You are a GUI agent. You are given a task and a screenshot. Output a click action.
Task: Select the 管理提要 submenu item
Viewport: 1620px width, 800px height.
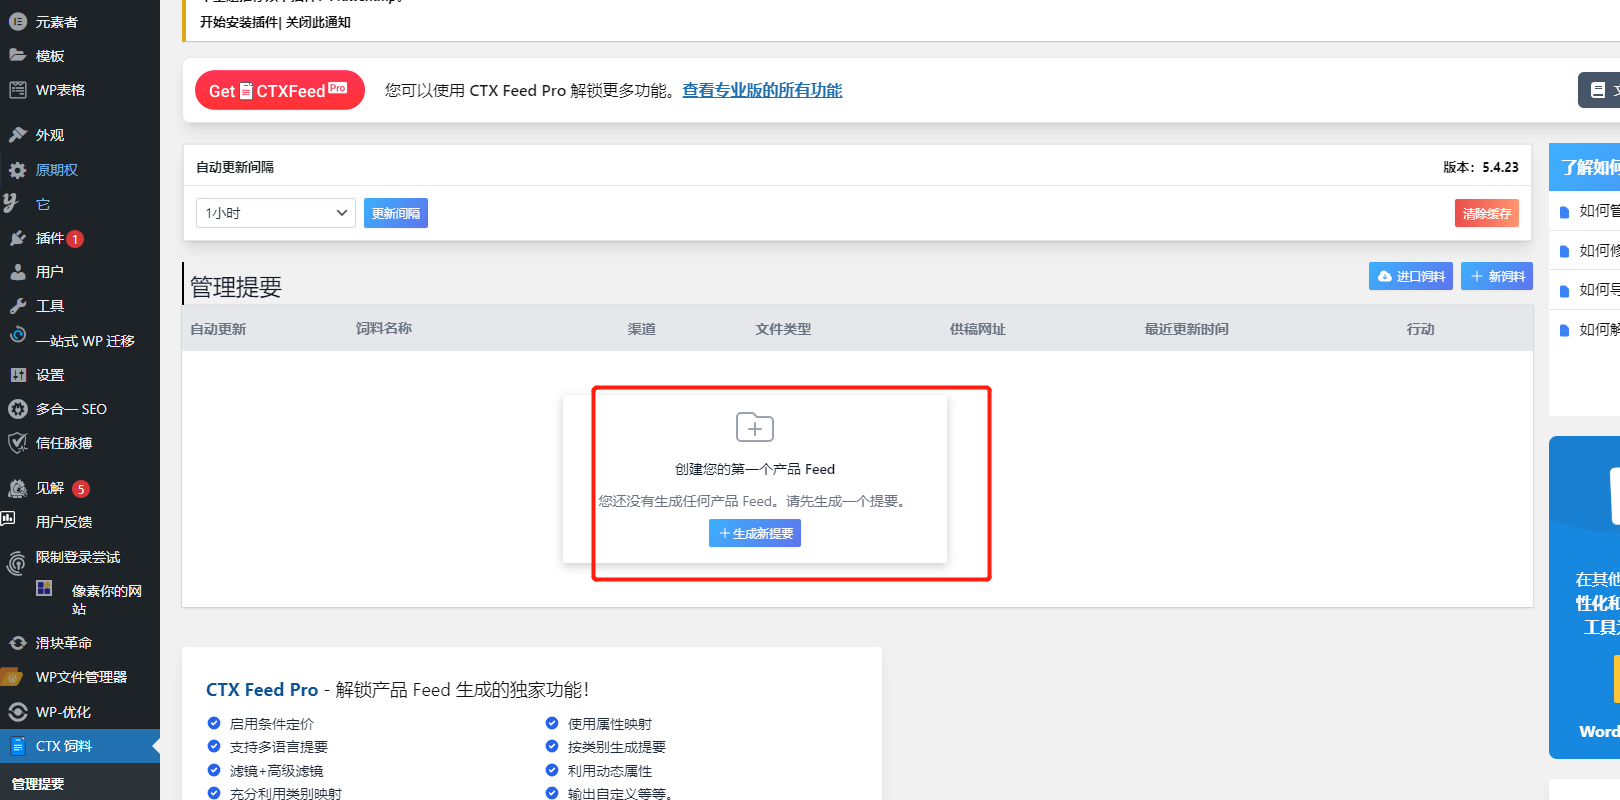click(38, 784)
